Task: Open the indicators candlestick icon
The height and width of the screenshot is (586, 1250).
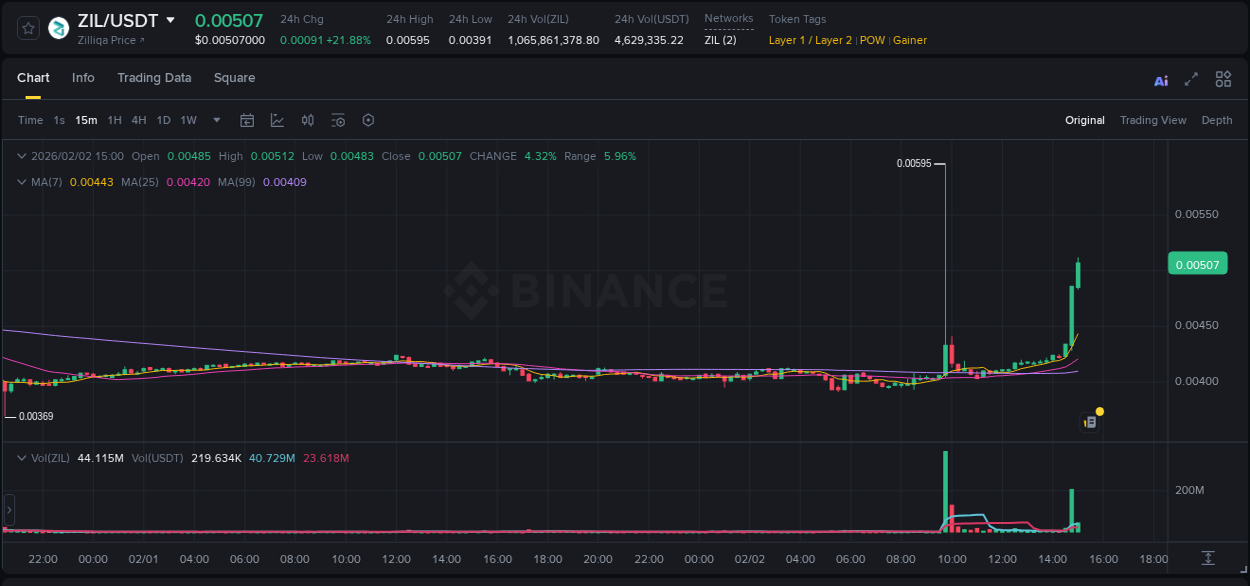Action: 307,119
